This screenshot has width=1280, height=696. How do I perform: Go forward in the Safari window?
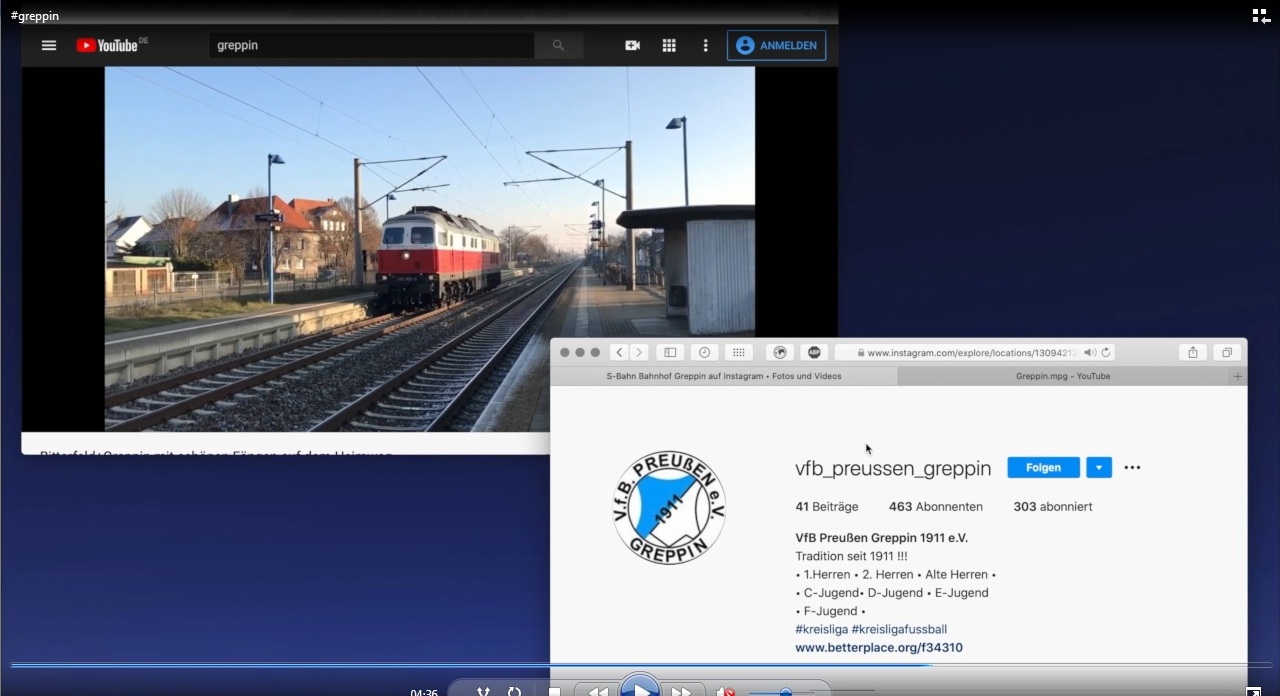tap(639, 352)
